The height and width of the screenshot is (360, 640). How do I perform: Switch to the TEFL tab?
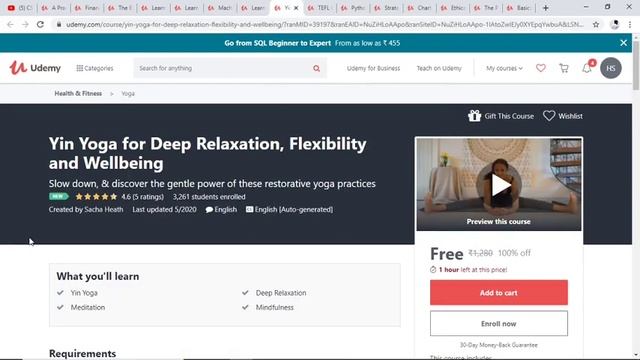point(320,8)
